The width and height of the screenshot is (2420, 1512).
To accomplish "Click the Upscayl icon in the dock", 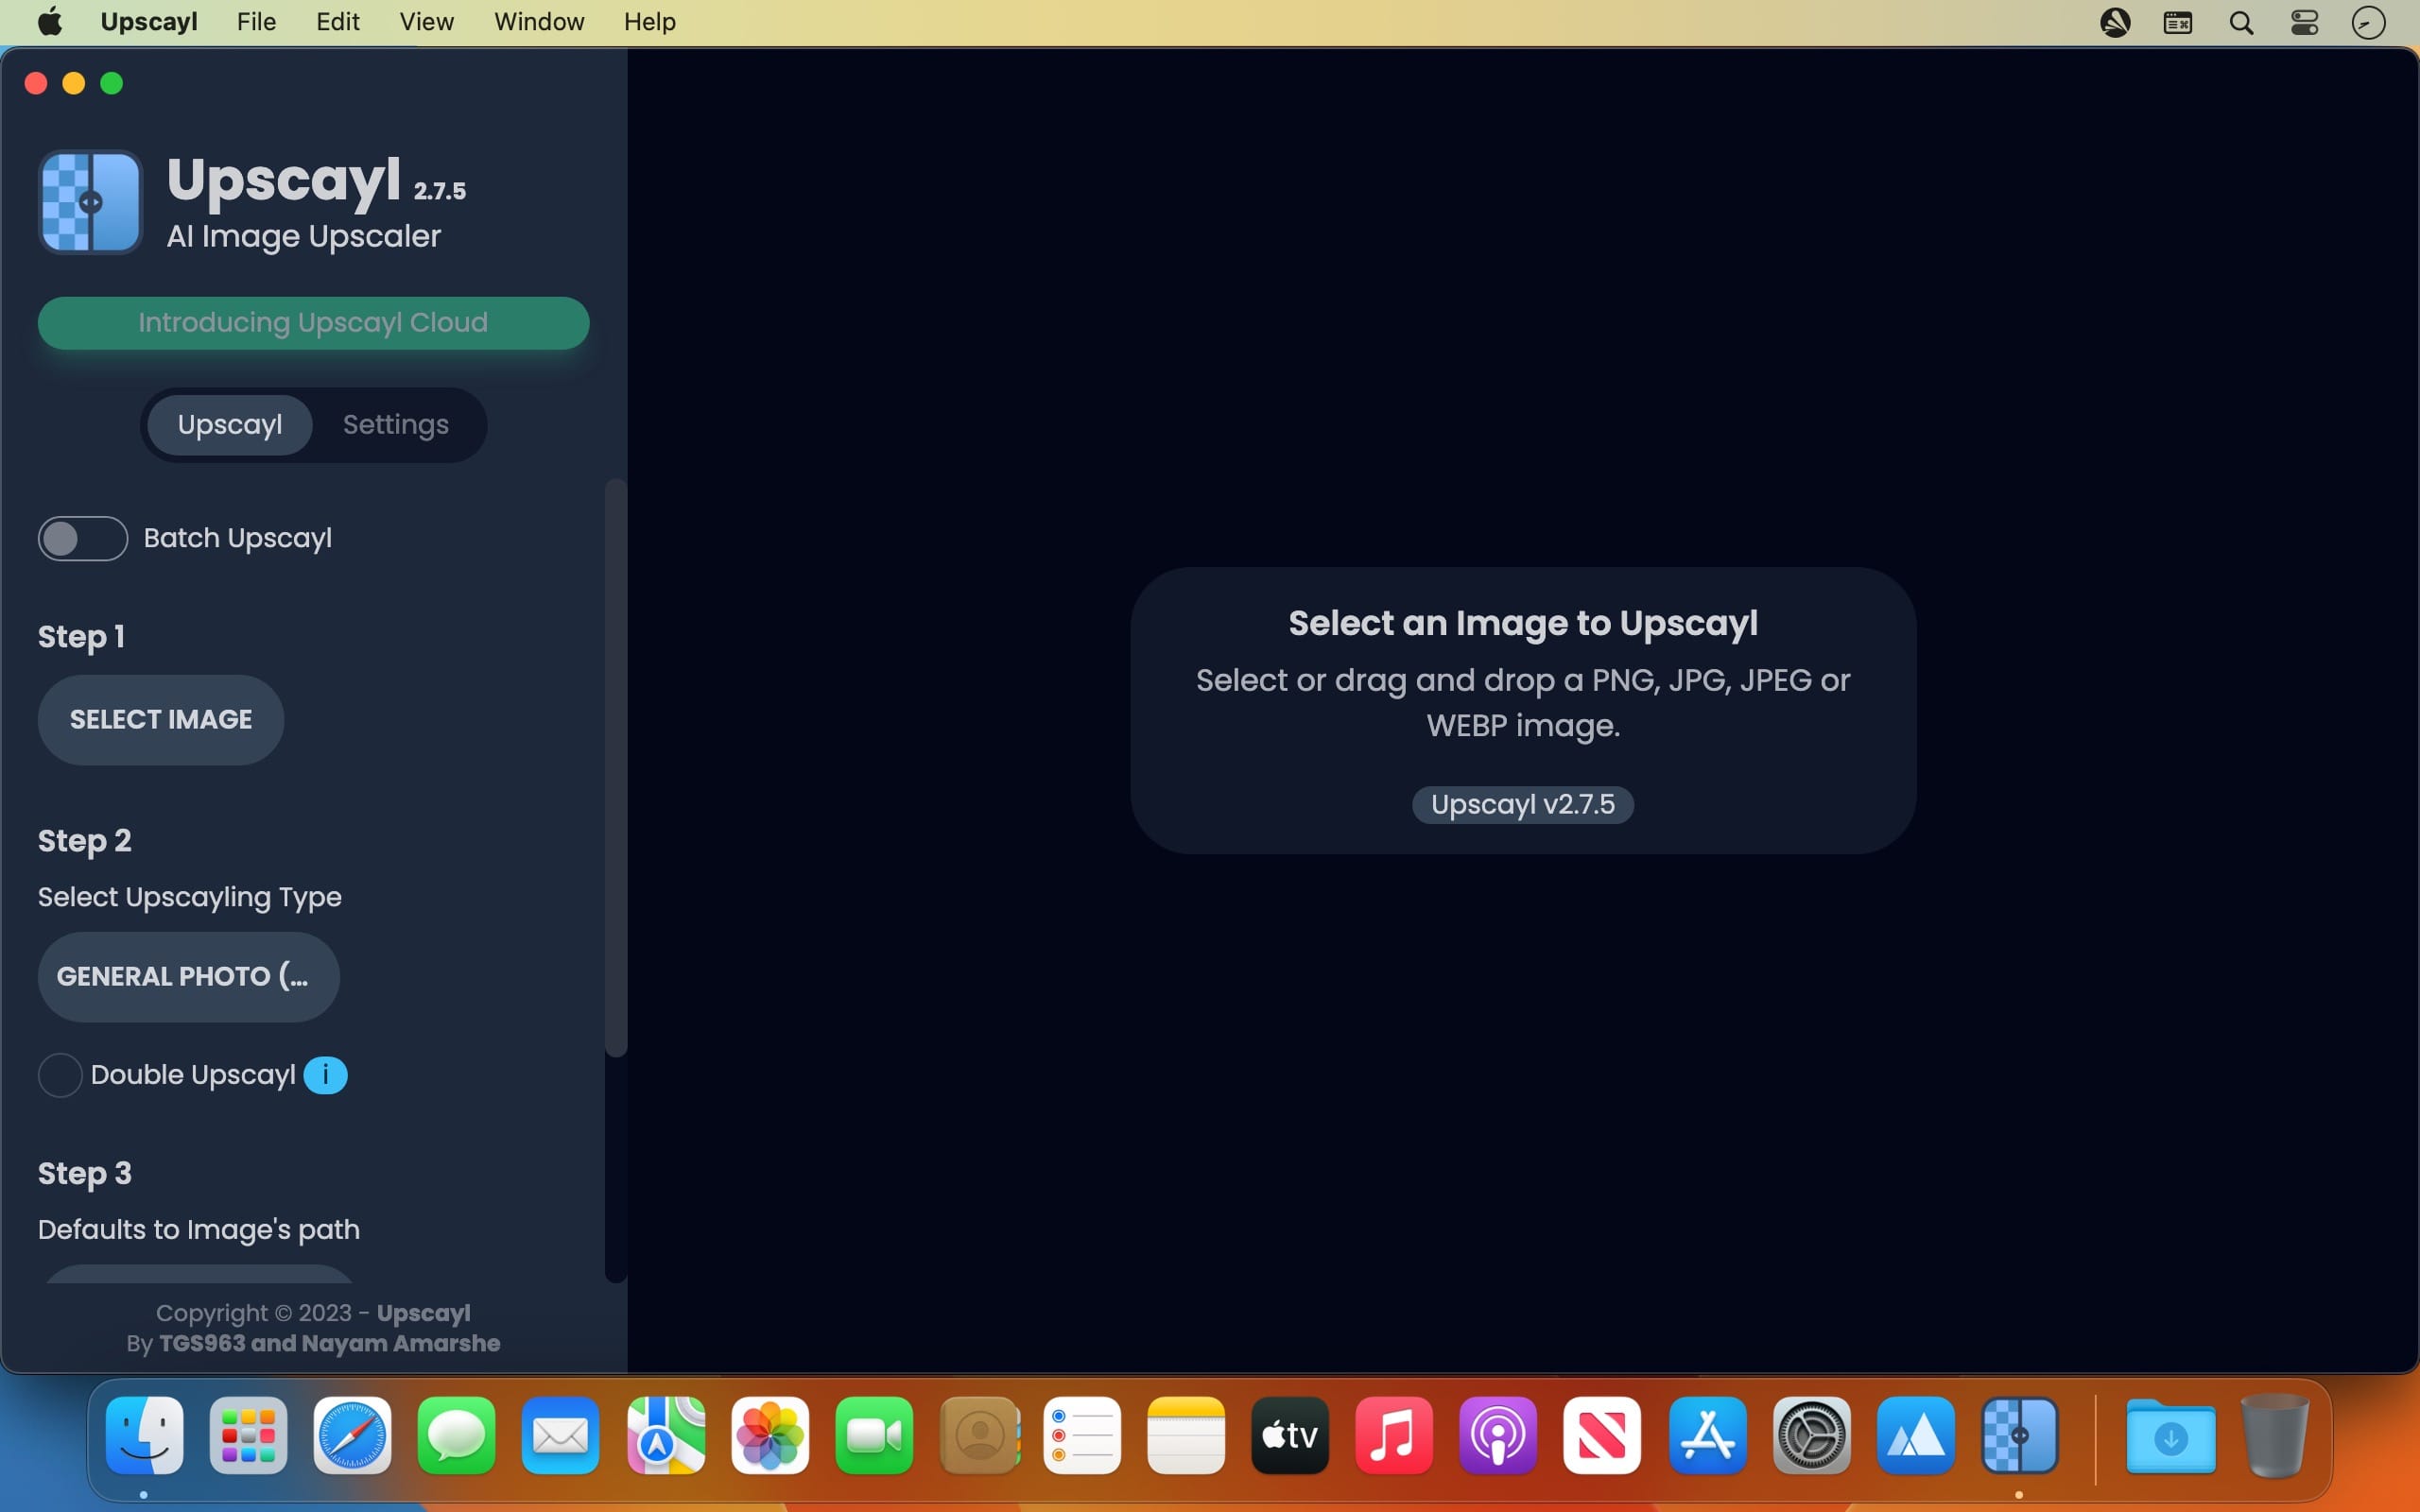I will [2020, 1435].
